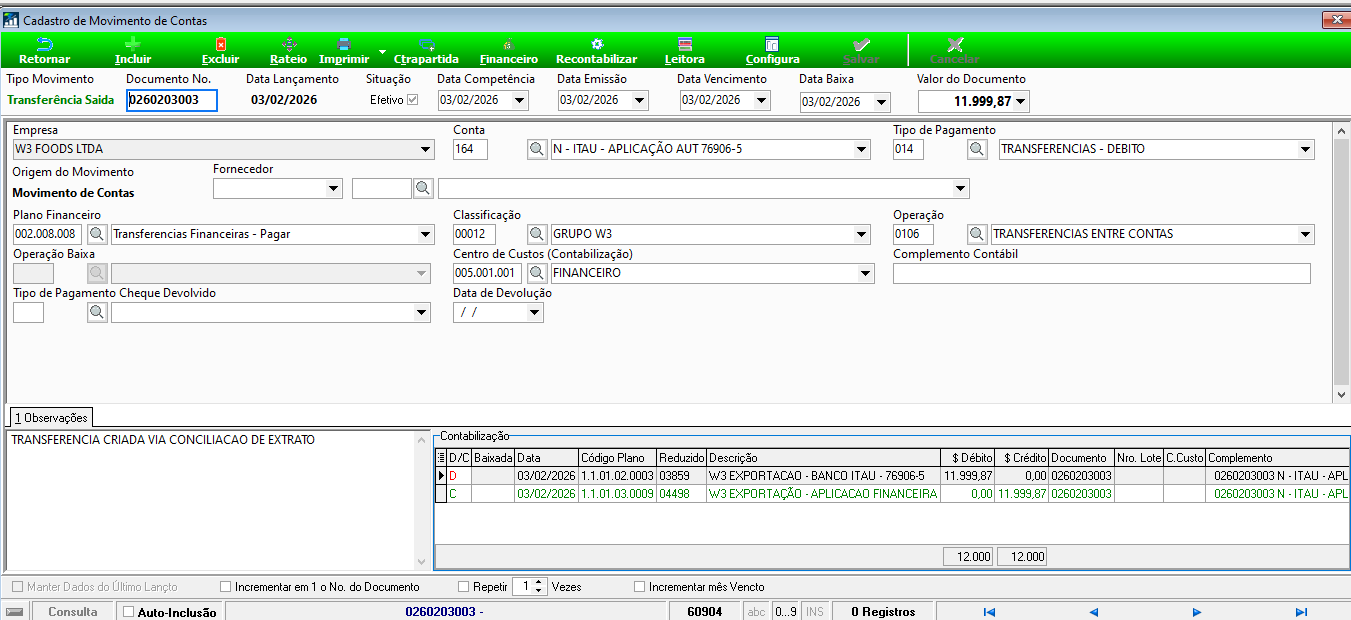1351x620 pixels.
Task: Click the Documento No. input field
Action: pos(172,100)
